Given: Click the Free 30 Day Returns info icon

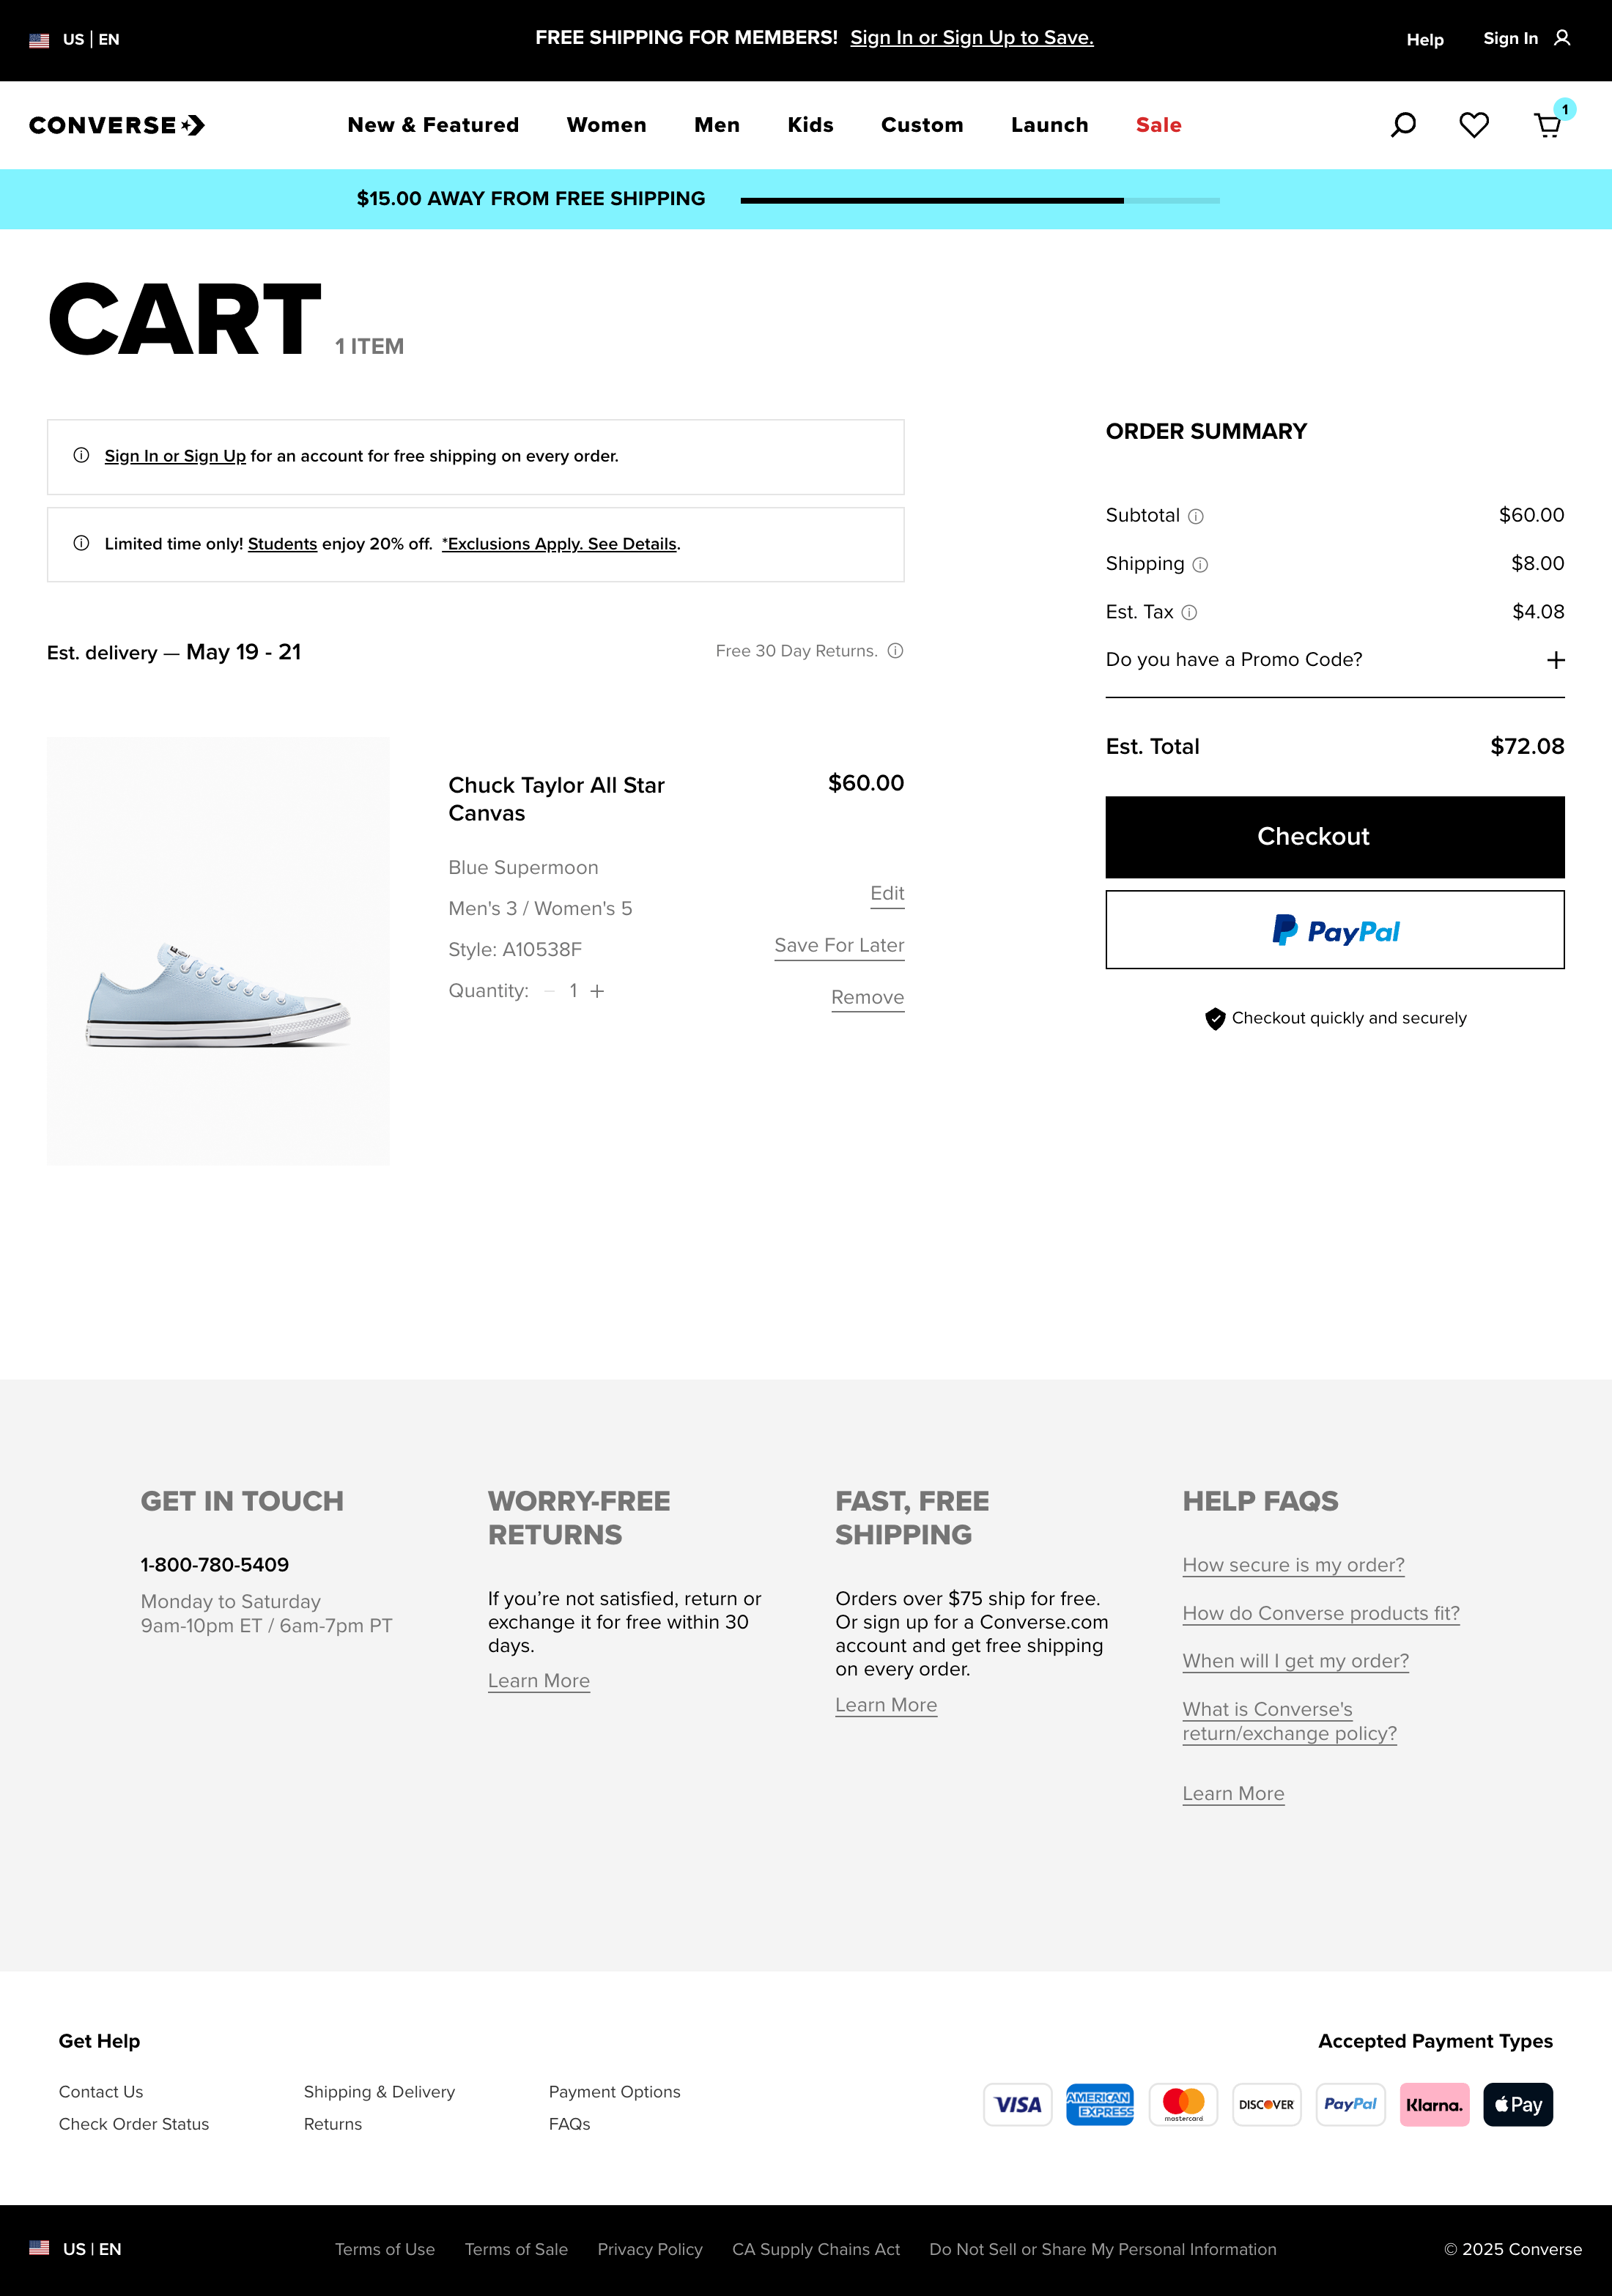Looking at the screenshot, I should click(x=895, y=651).
